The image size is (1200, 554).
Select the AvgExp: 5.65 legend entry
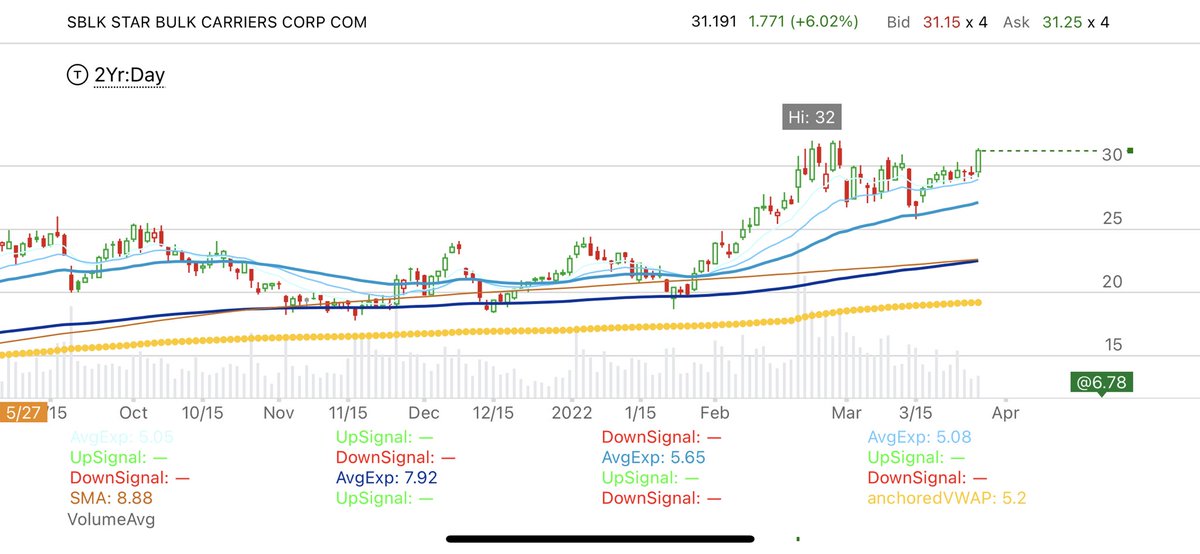click(x=655, y=457)
